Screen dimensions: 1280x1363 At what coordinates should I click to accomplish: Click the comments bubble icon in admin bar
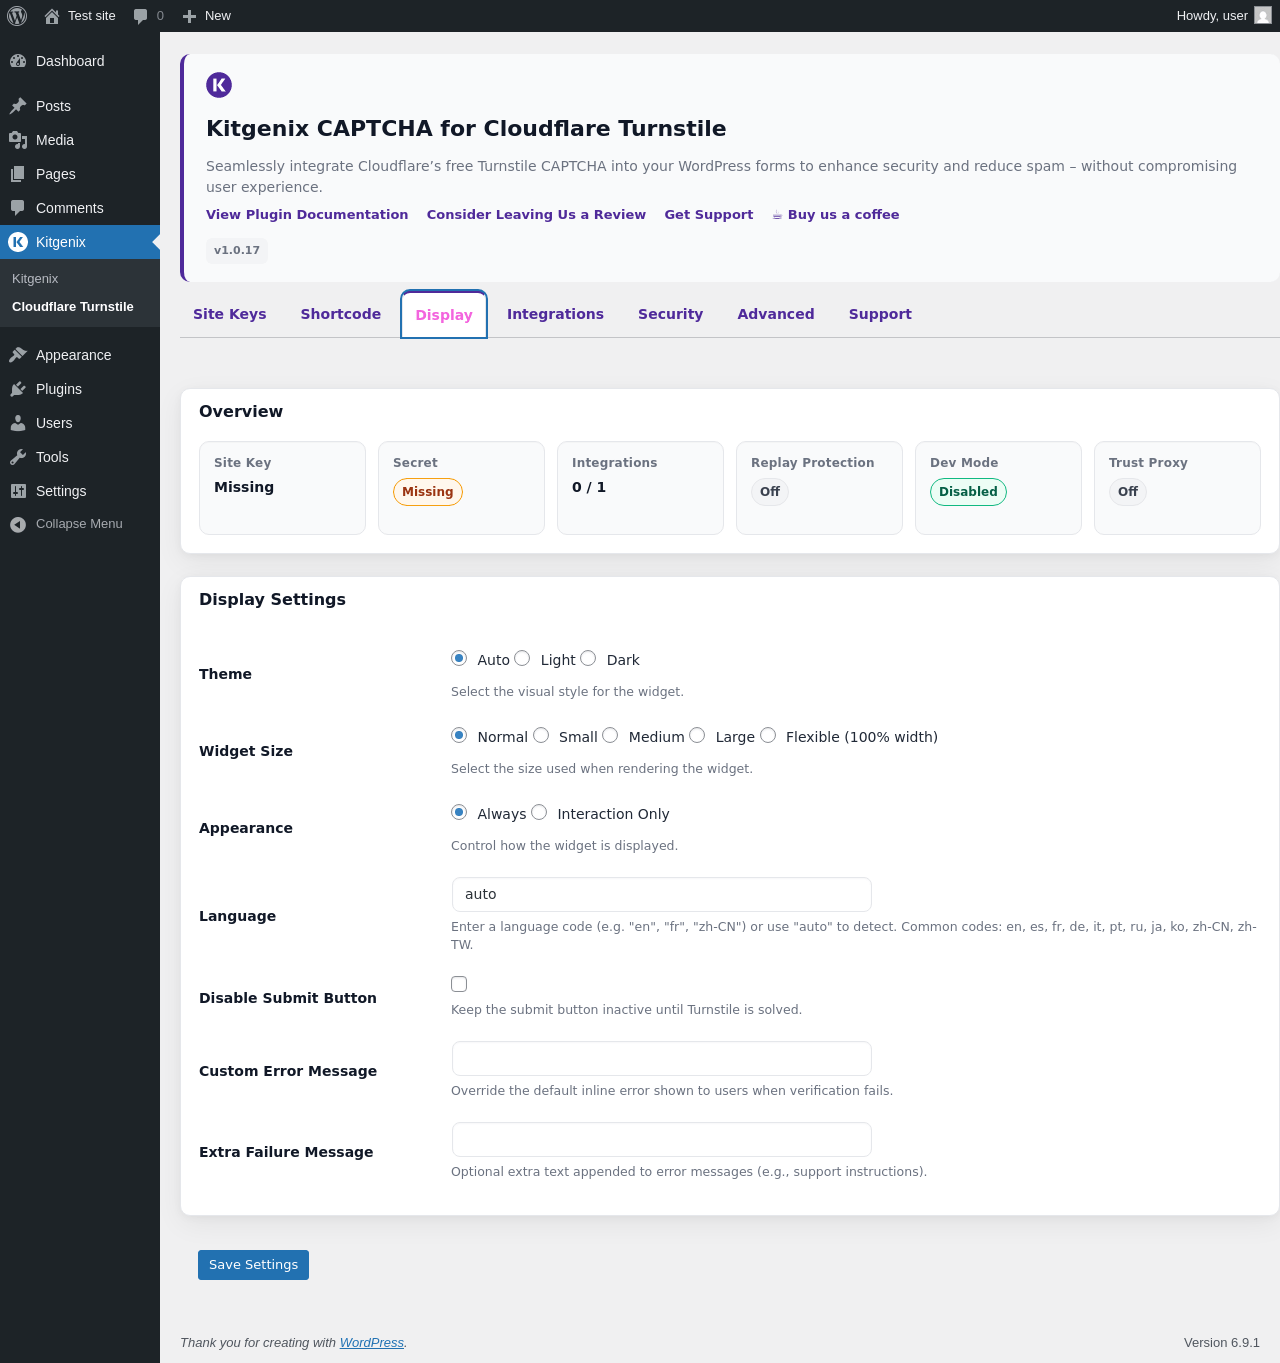(x=140, y=16)
